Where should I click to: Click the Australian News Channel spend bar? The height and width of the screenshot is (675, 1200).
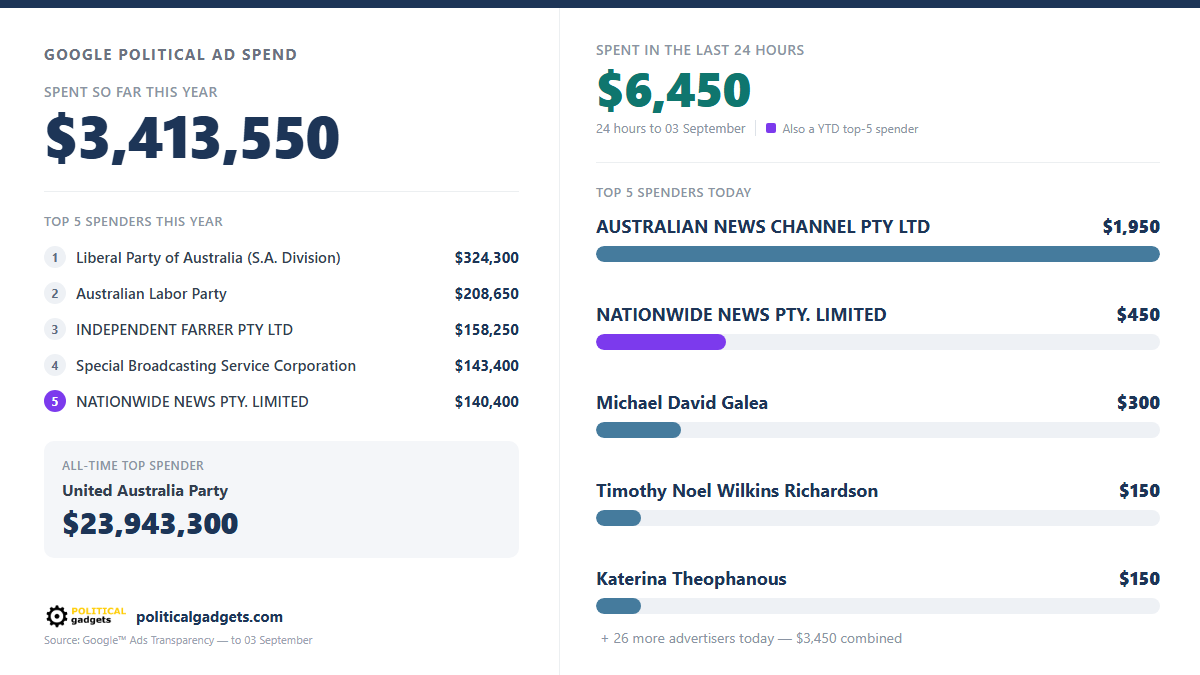pos(878,254)
